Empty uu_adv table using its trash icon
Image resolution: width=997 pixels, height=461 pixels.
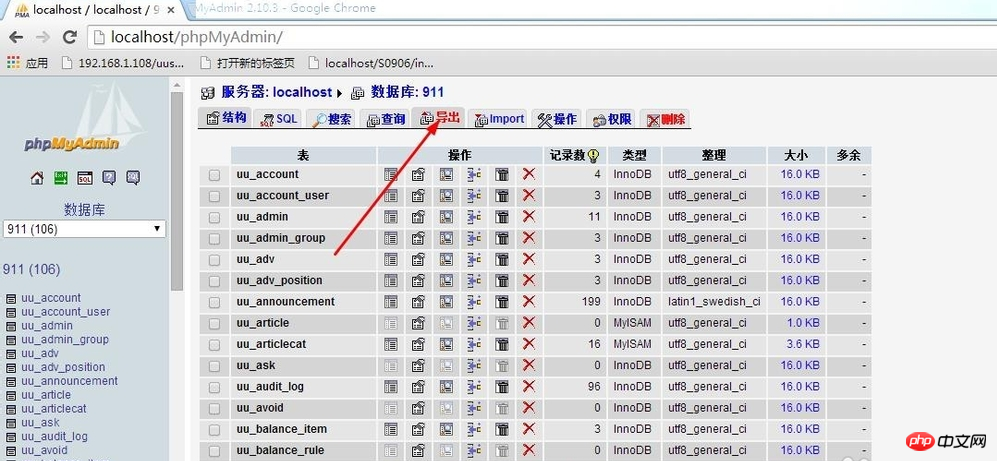click(502, 259)
